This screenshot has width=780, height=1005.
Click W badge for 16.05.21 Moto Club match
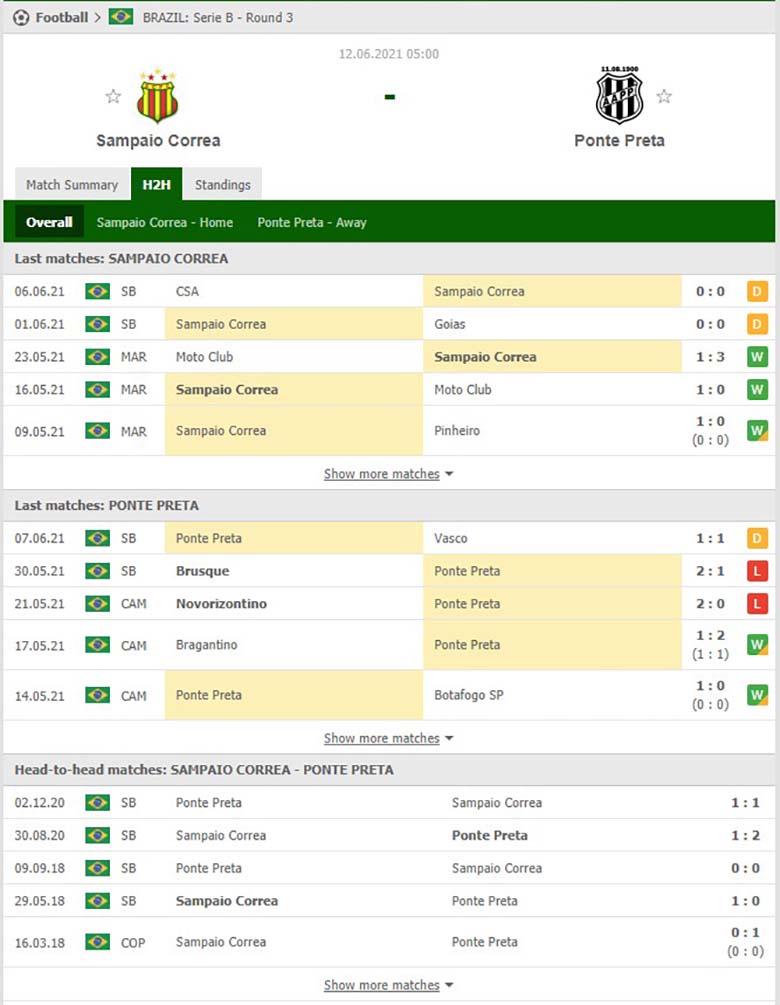point(757,390)
